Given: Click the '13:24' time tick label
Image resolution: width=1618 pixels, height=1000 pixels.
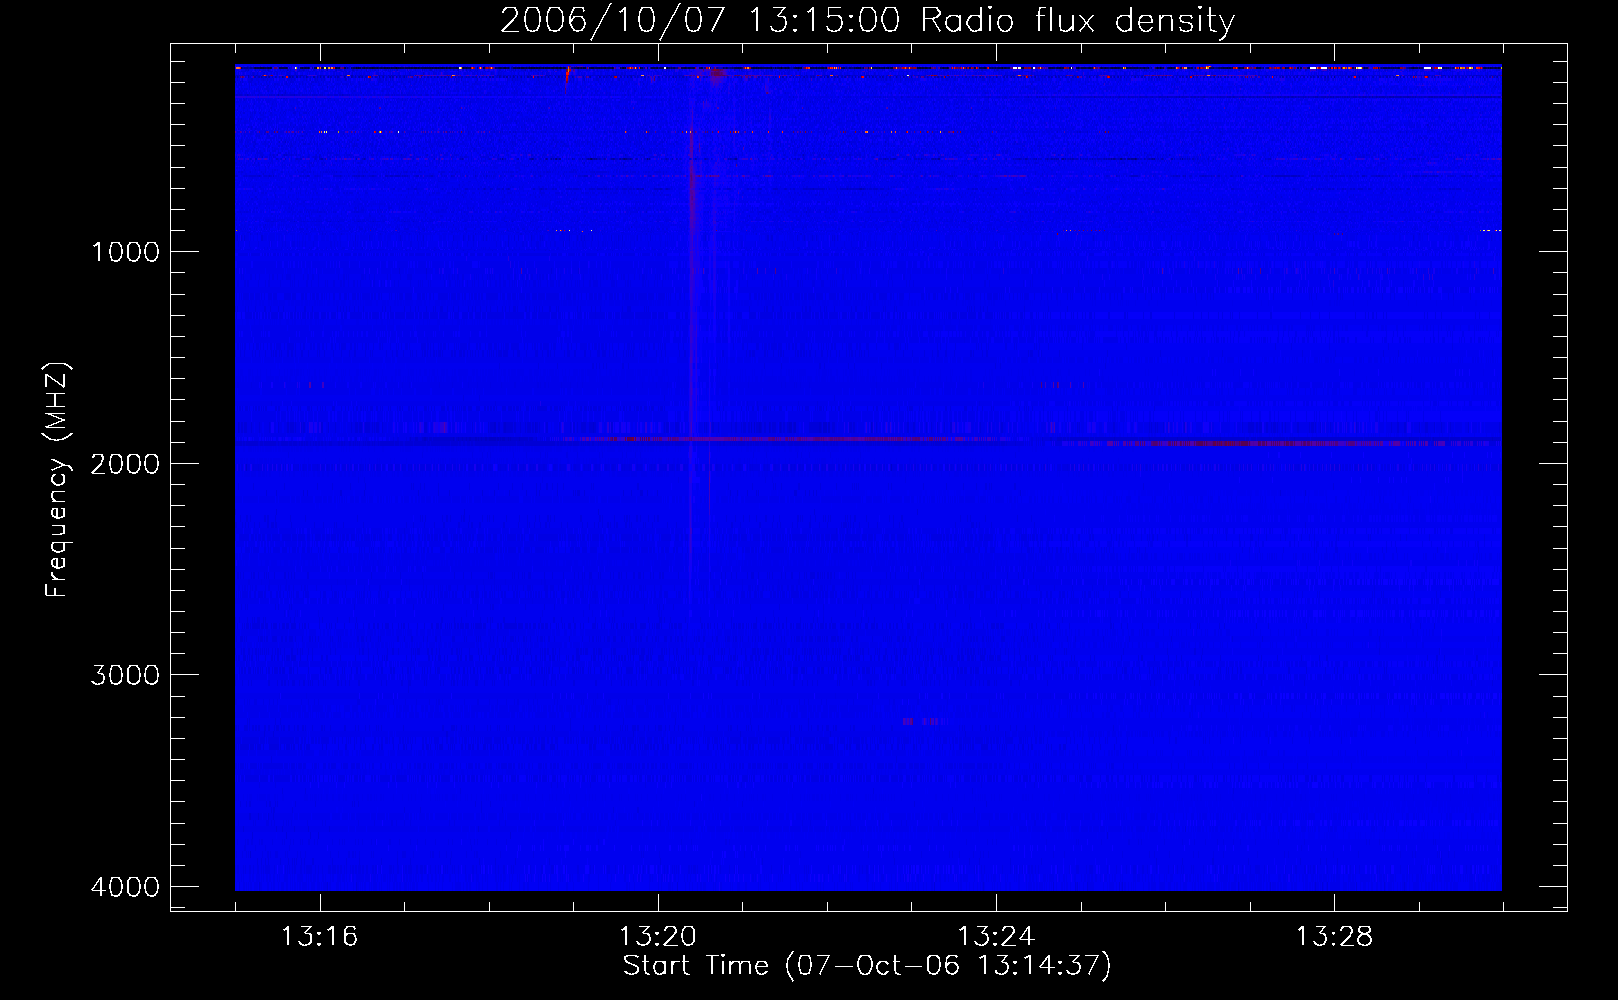Looking at the screenshot, I should point(996,937).
